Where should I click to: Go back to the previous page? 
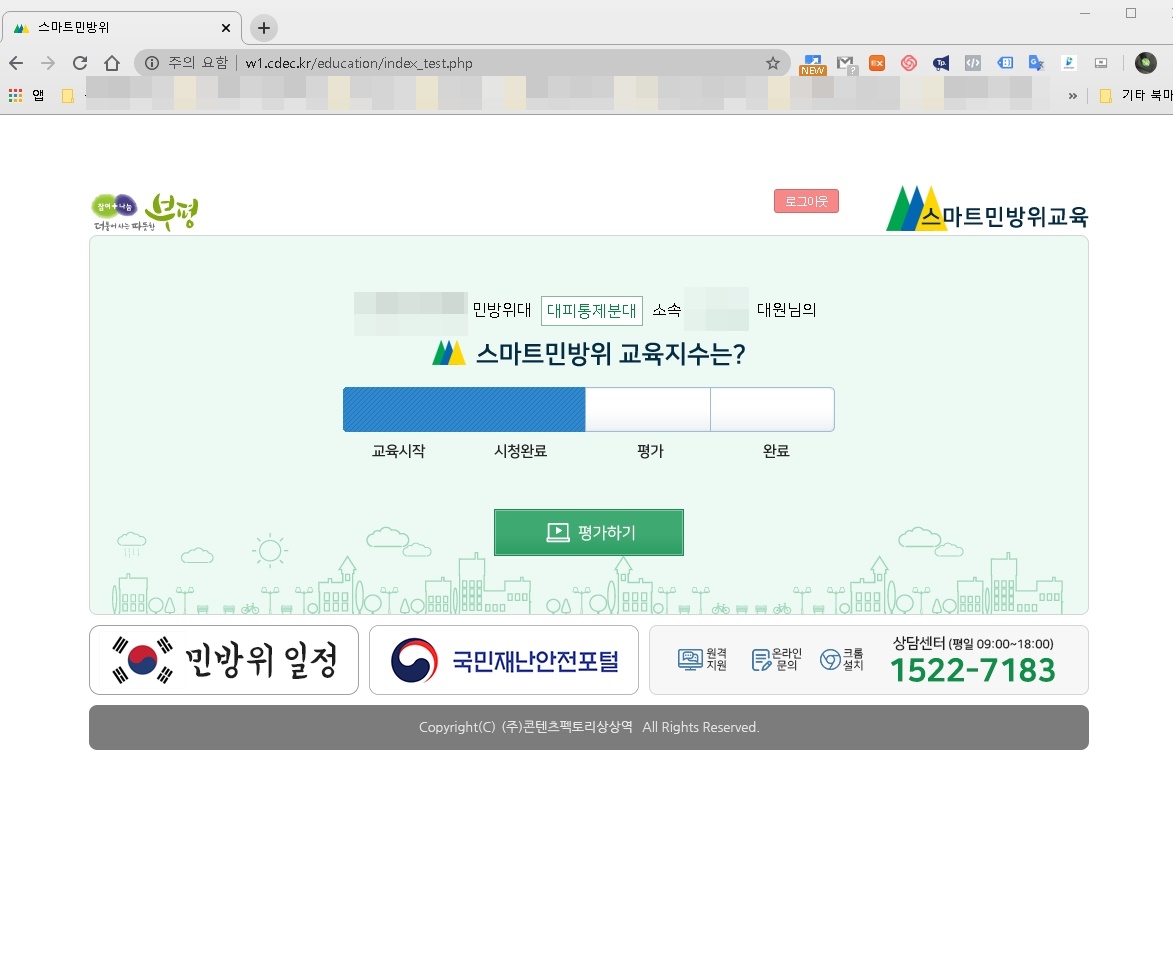[16, 64]
